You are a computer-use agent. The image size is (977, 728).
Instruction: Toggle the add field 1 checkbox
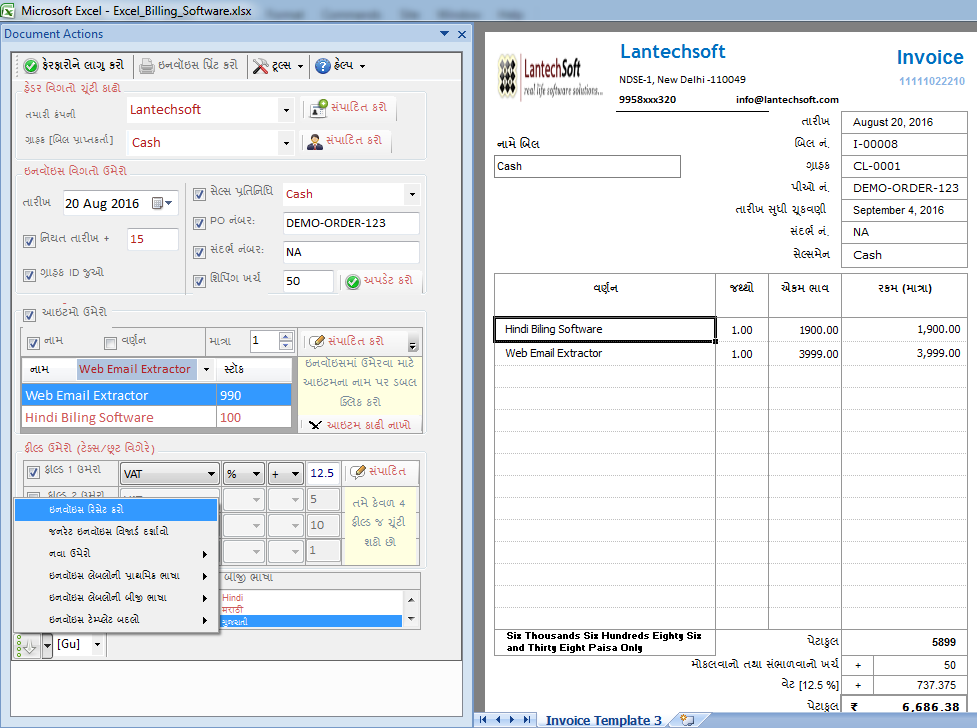[x=34, y=472]
